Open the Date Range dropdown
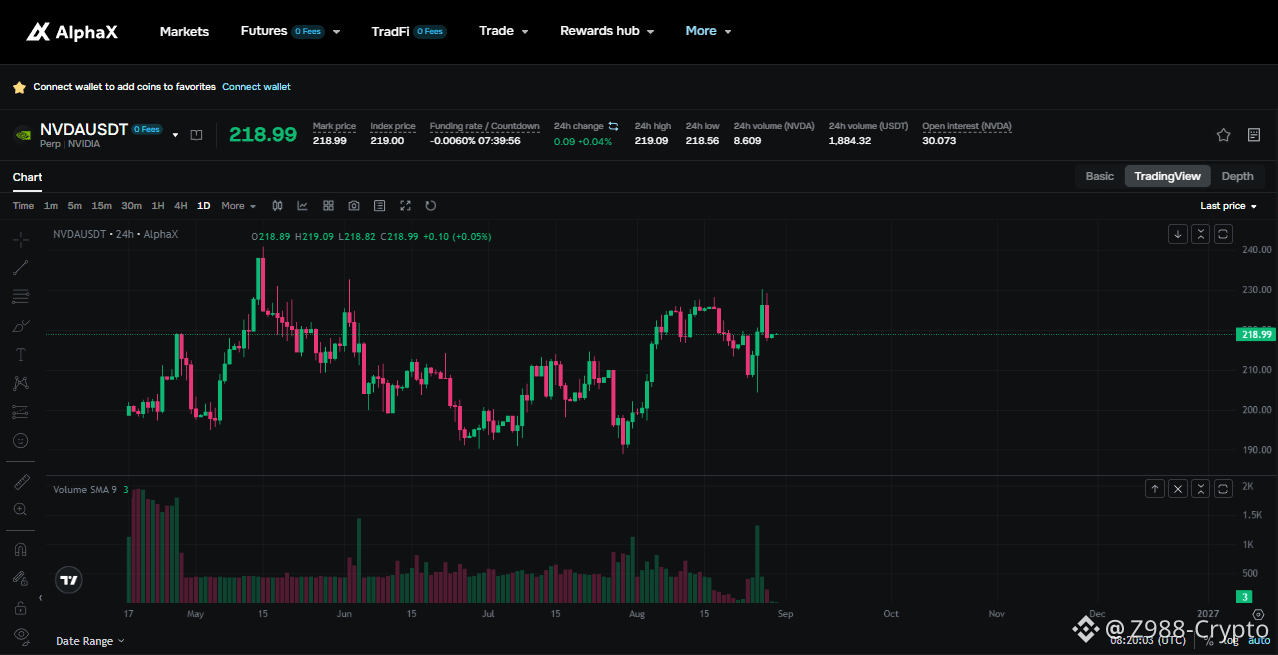1278x655 pixels. click(x=91, y=641)
